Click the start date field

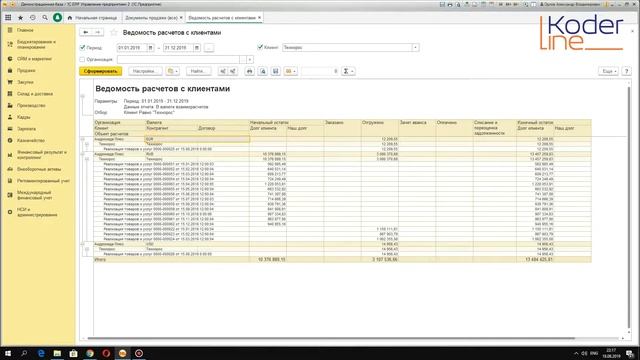click(x=132, y=48)
